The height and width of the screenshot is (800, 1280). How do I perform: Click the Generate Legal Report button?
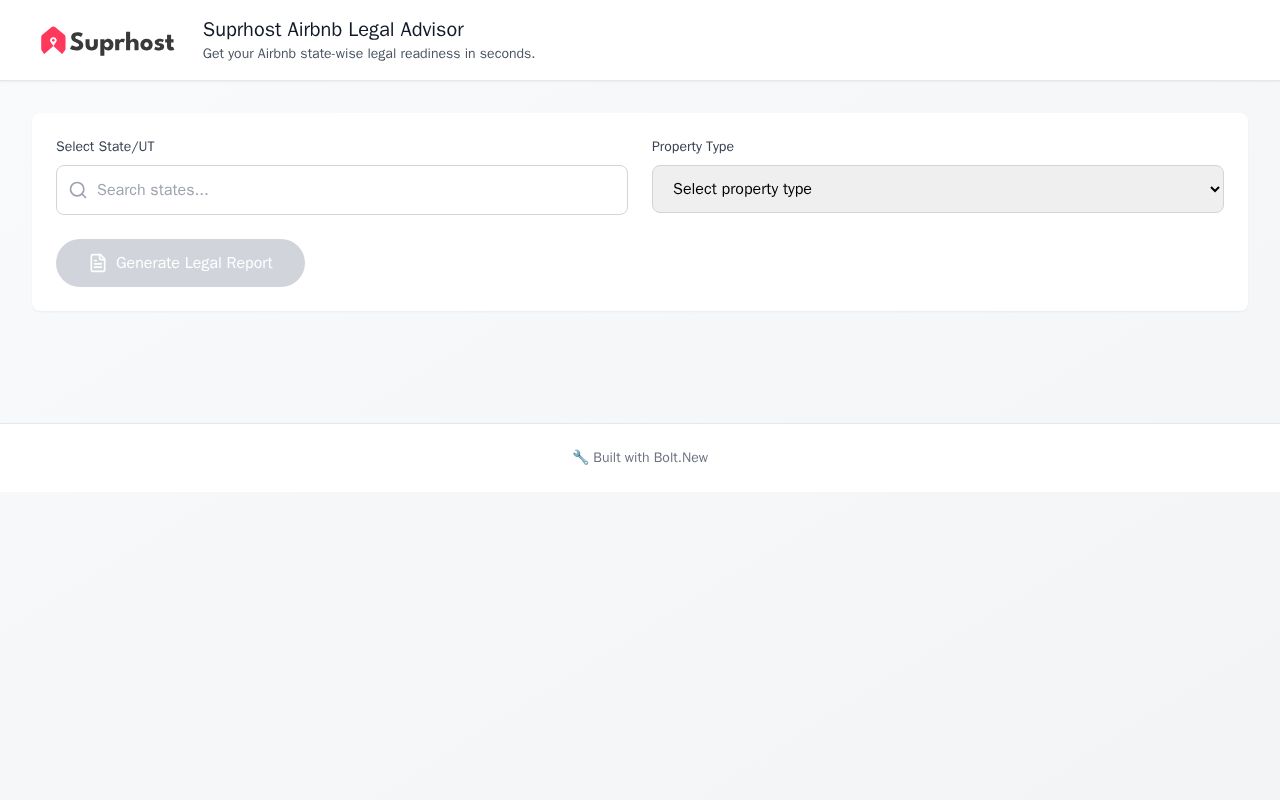180,263
